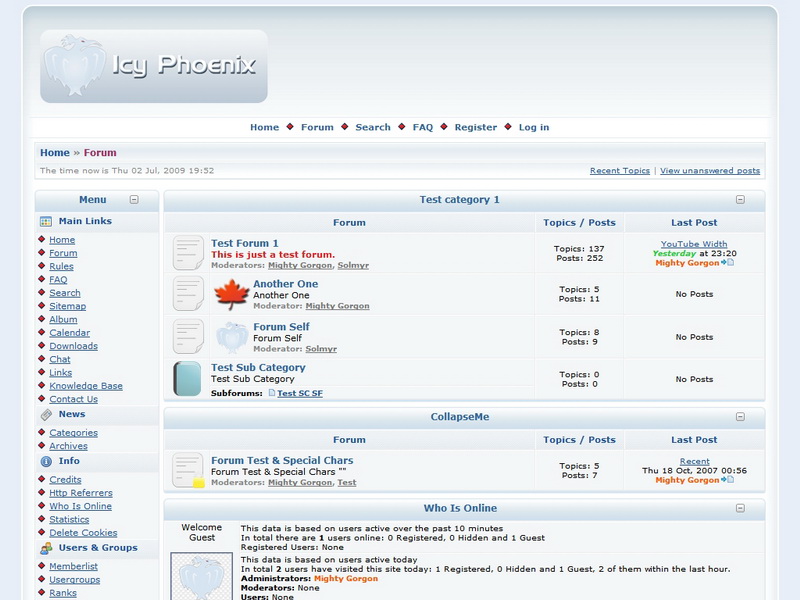This screenshot has width=800, height=600.
Task: Click Home in the breadcrumb trail
Action: pos(55,153)
